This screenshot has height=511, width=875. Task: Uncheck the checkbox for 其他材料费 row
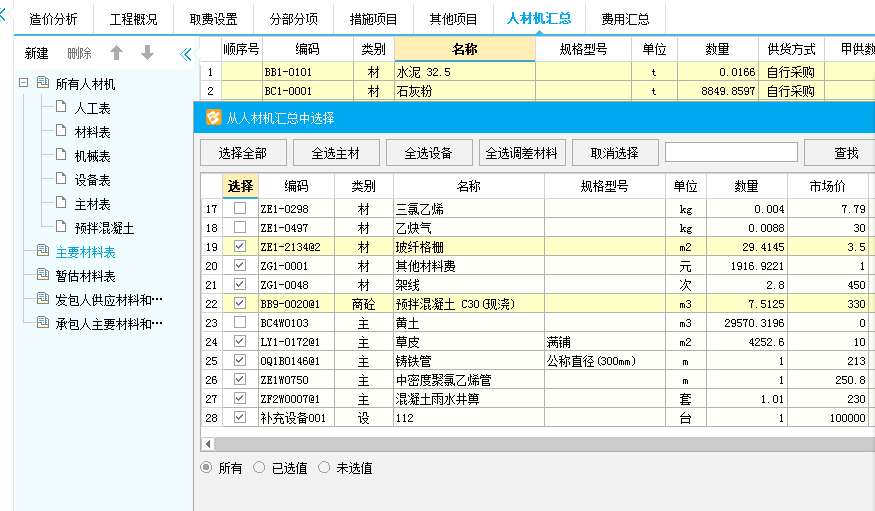point(240,265)
